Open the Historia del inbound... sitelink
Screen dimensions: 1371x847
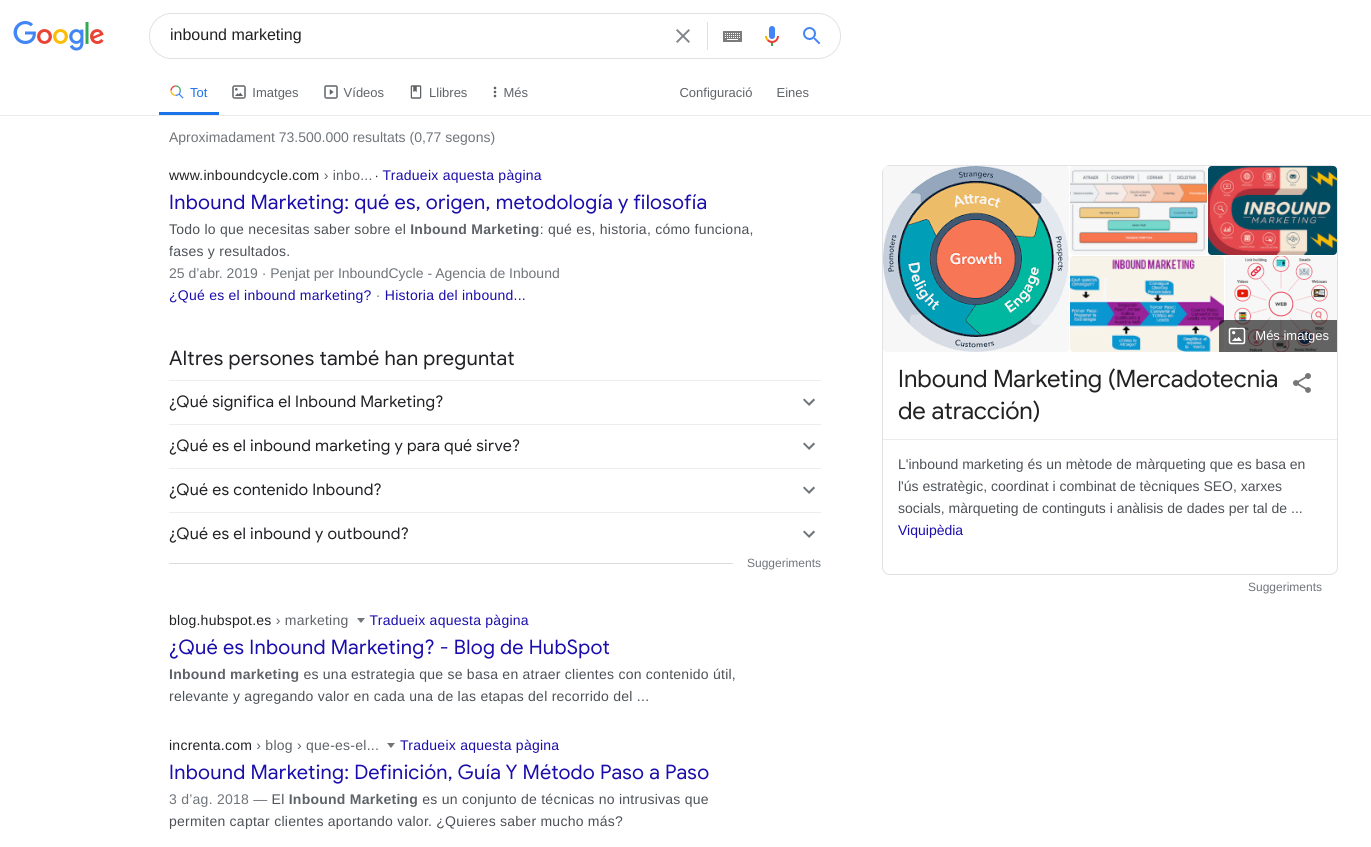(455, 295)
